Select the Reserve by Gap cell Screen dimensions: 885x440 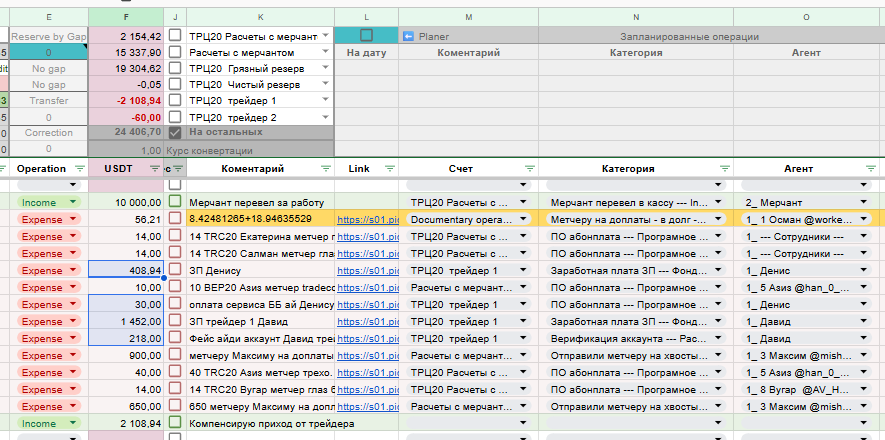pyautogui.click(x=49, y=36)
